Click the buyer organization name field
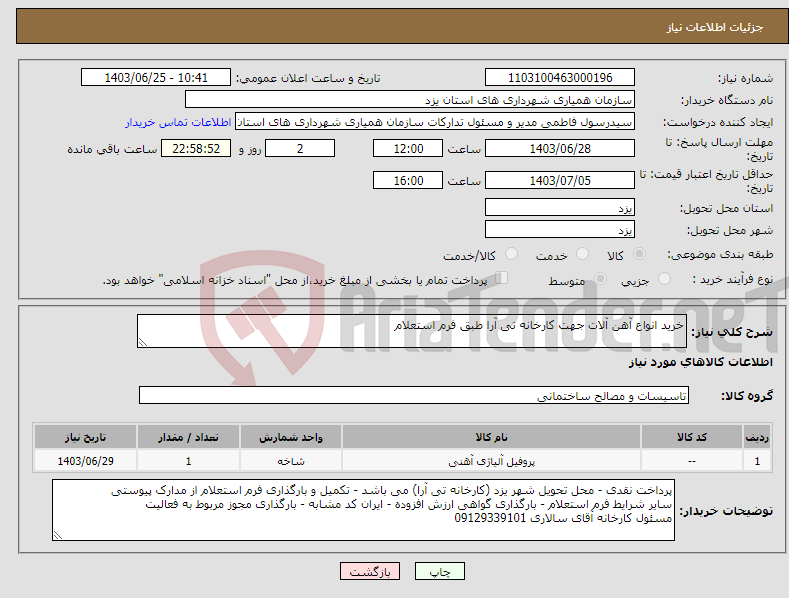This screenshot has height=598, width=789. pos(410,99)
